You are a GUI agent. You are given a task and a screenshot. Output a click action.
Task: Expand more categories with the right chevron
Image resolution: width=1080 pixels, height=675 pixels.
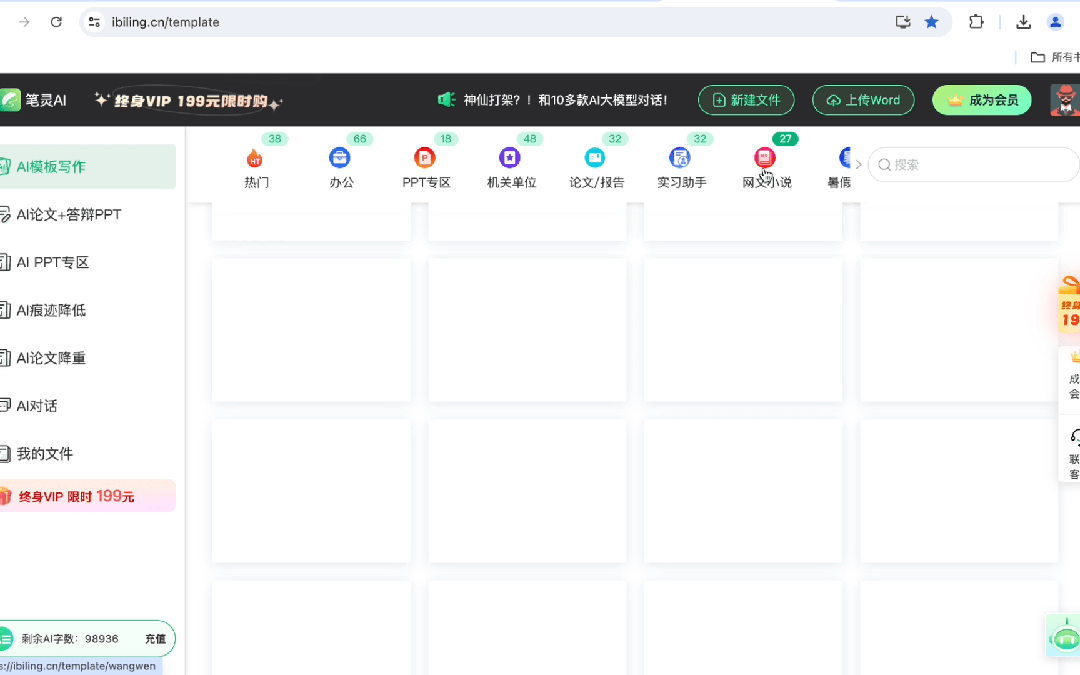(858, 165)
